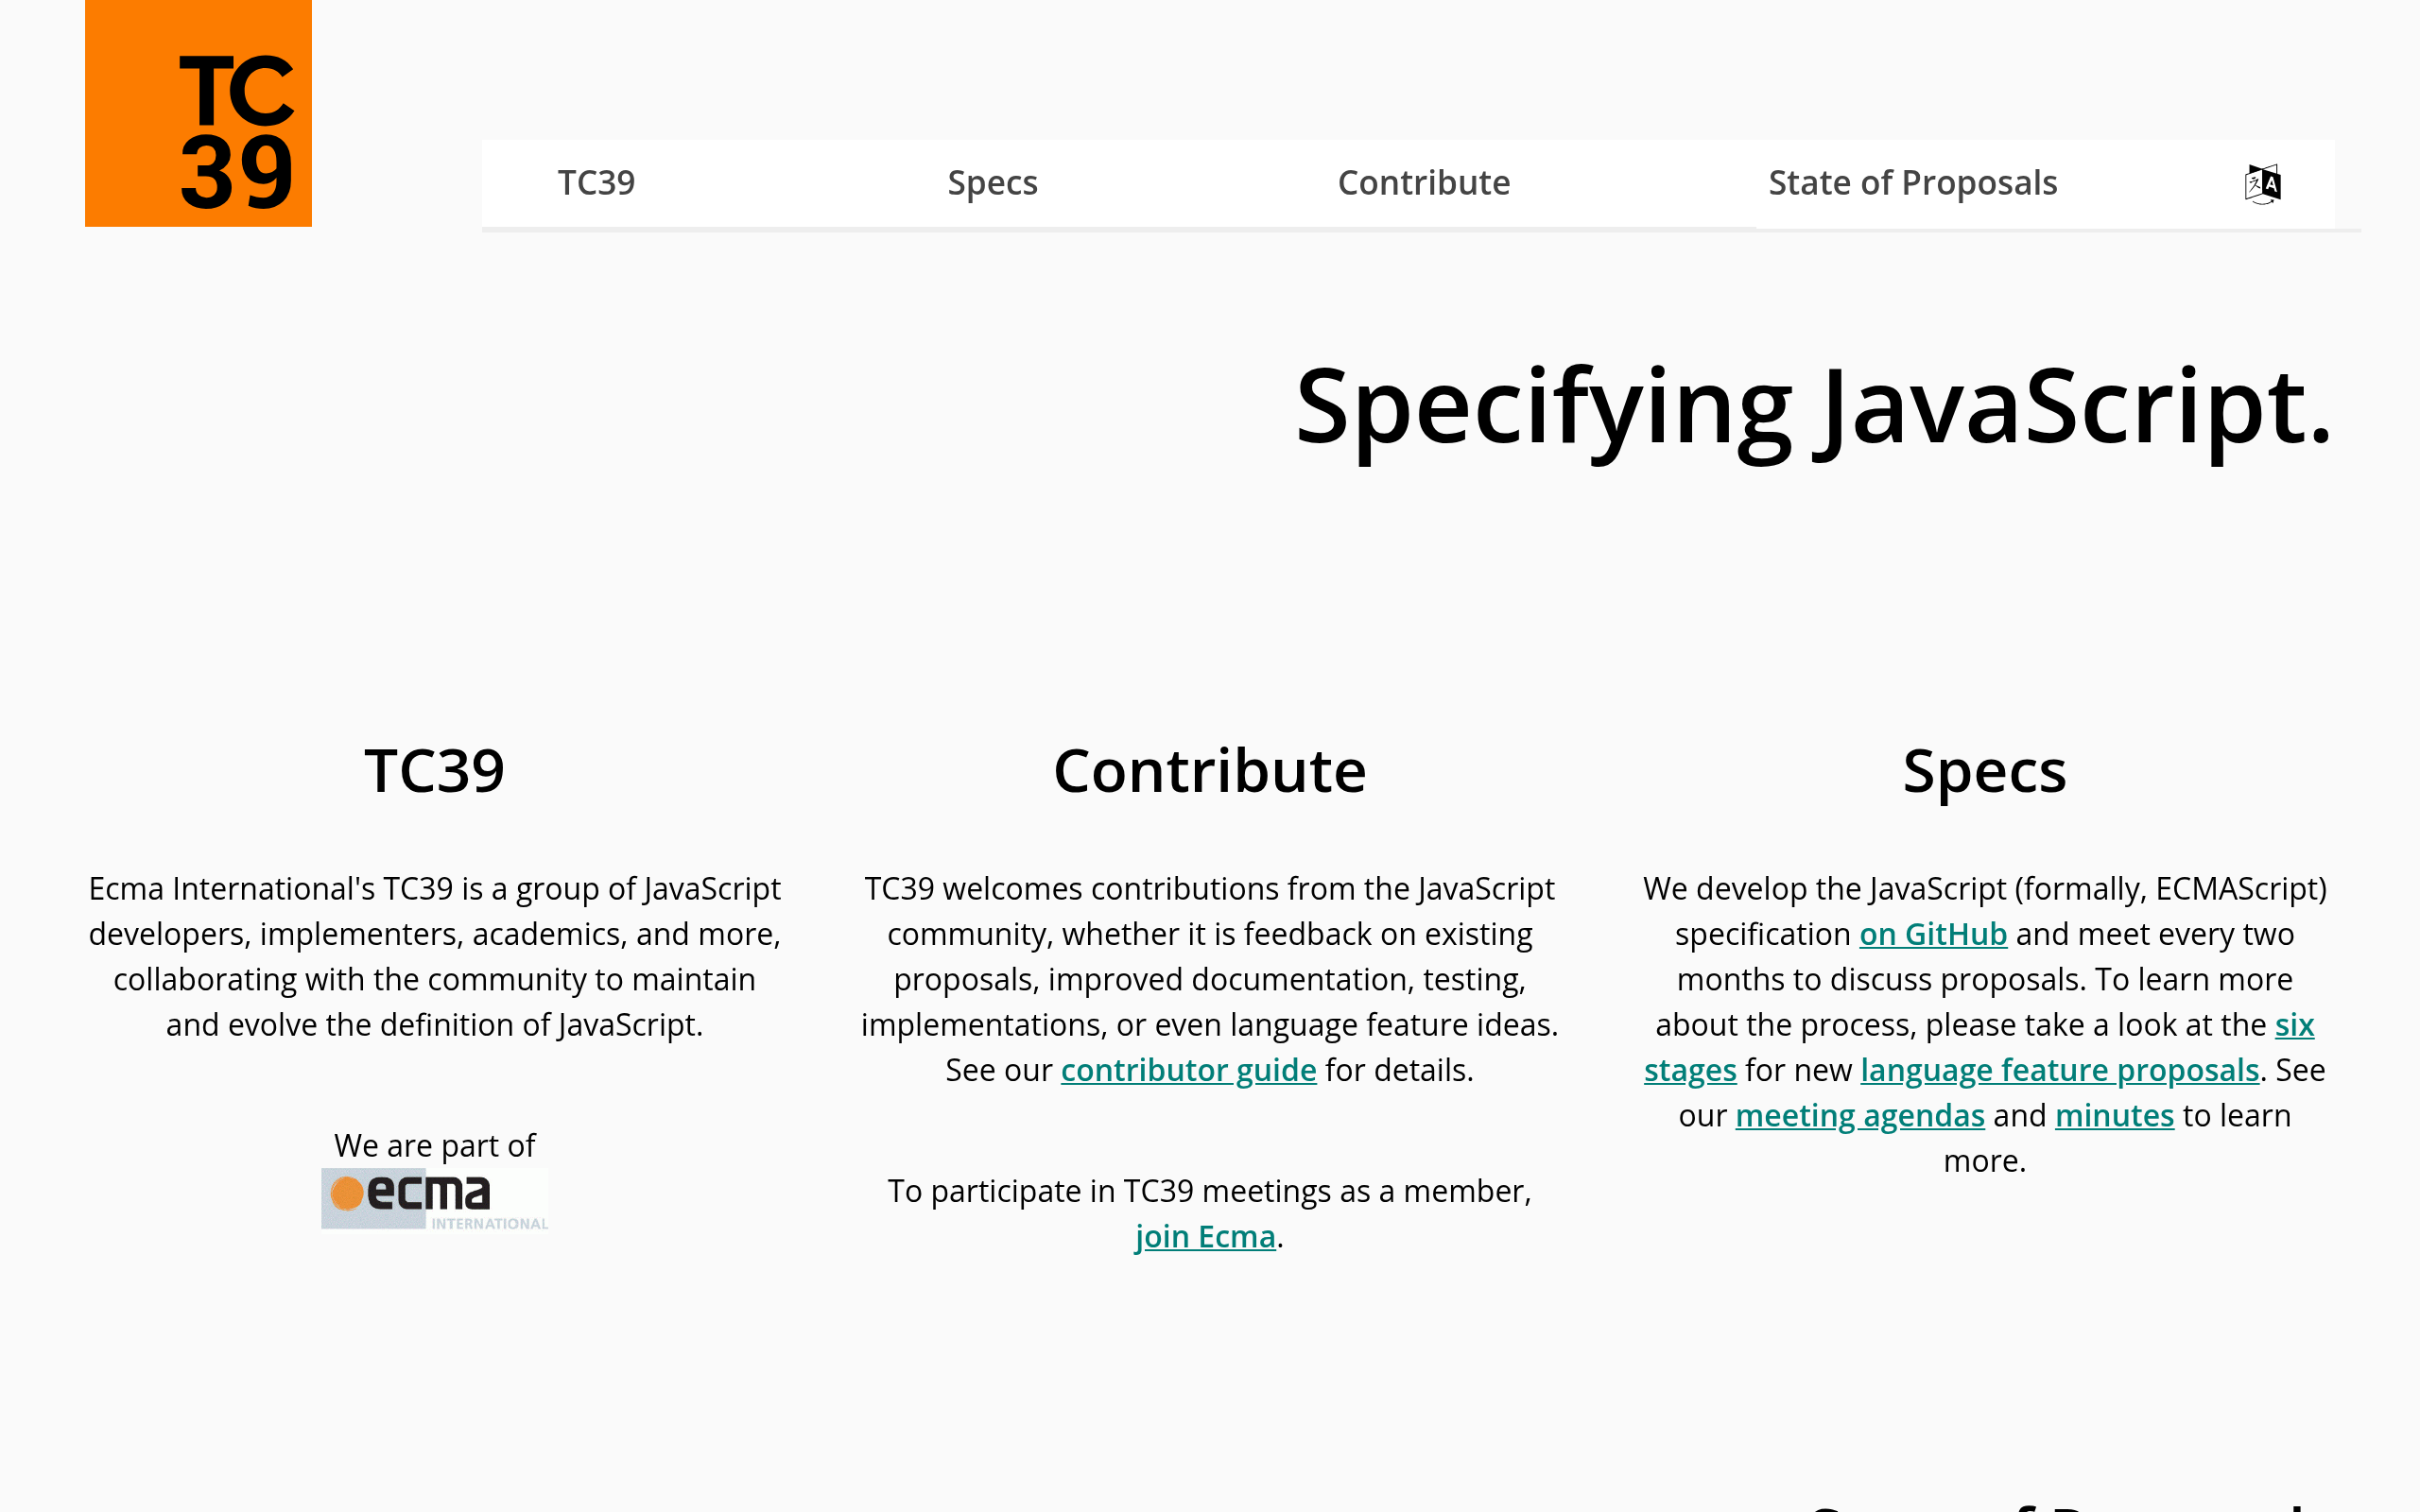Open the State of Proposals item
The width and height of the screenshot is (2420, 1512).
pyautogui.click(x=1912, y=183)
